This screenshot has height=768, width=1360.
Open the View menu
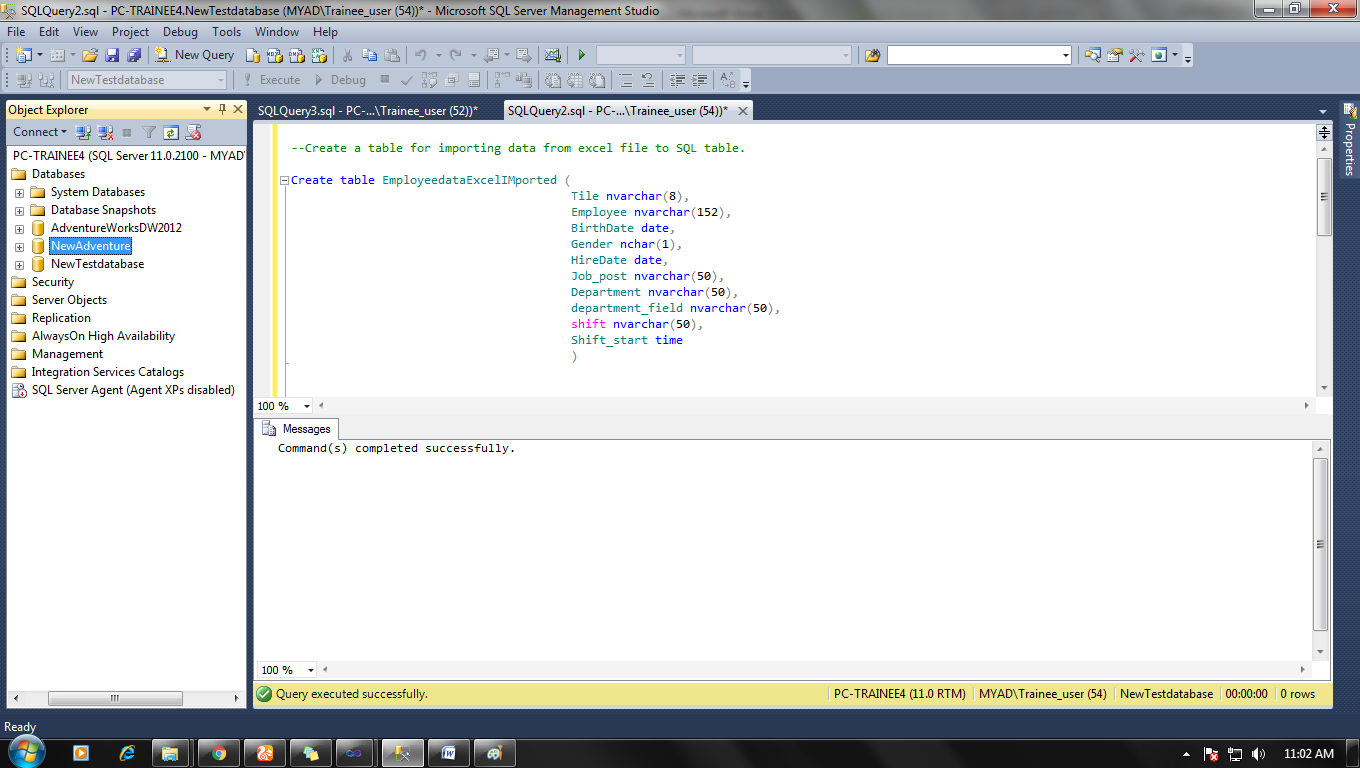click(85, 32)
